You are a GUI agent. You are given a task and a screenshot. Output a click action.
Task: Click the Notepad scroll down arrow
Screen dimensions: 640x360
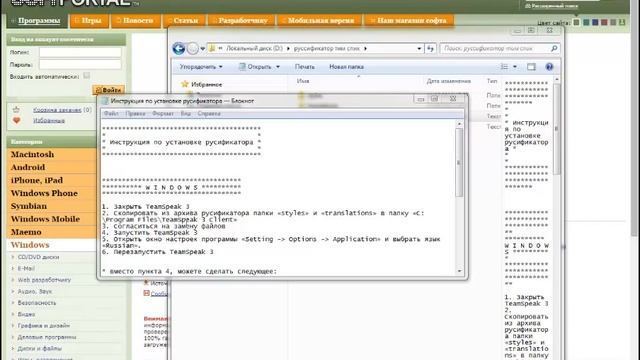tap(460, 271)
